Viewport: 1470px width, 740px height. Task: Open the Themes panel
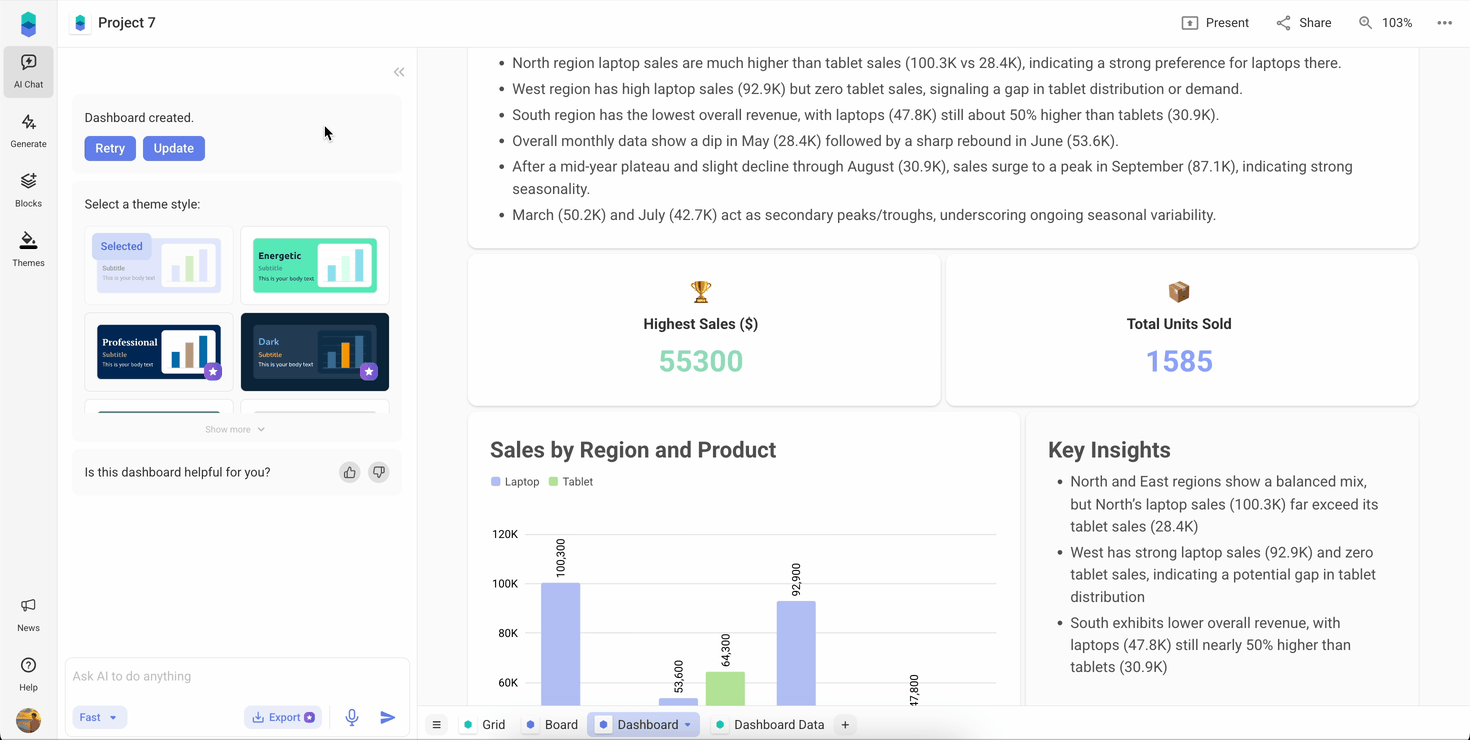[x=28, y=247]
